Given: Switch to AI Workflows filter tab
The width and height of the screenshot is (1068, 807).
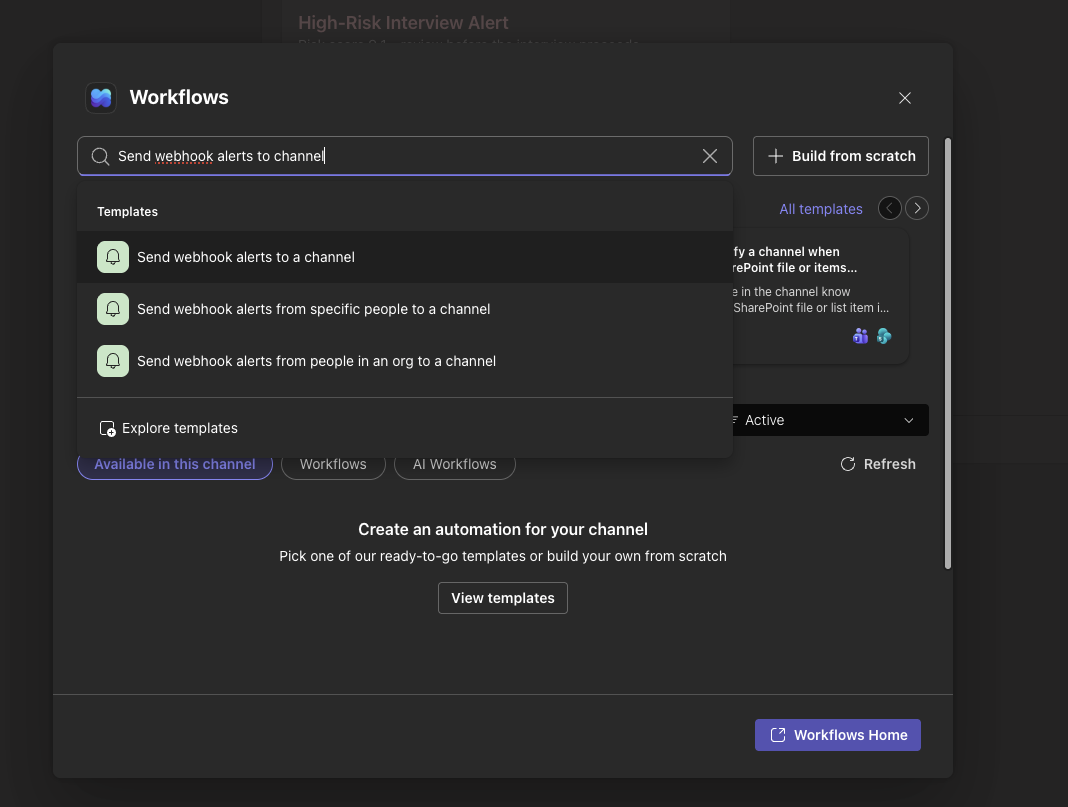Looking at the screenshot, I should click(454, 464).
